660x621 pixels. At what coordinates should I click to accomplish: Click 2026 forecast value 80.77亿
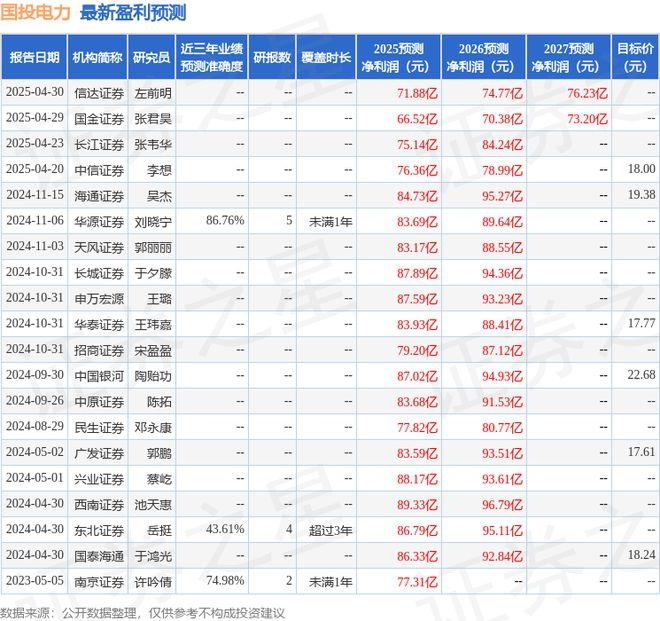[x=502, y=427]
